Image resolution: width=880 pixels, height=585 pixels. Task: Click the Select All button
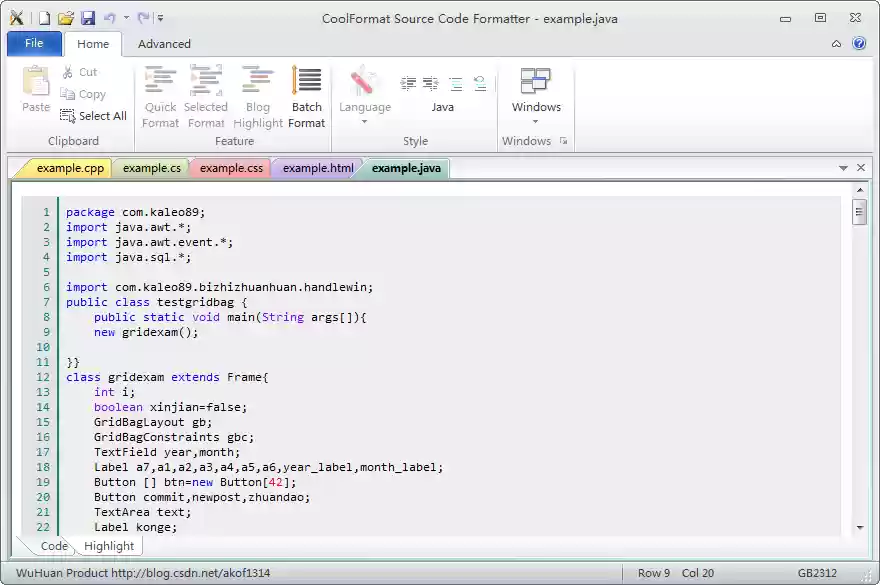point(94,115)
